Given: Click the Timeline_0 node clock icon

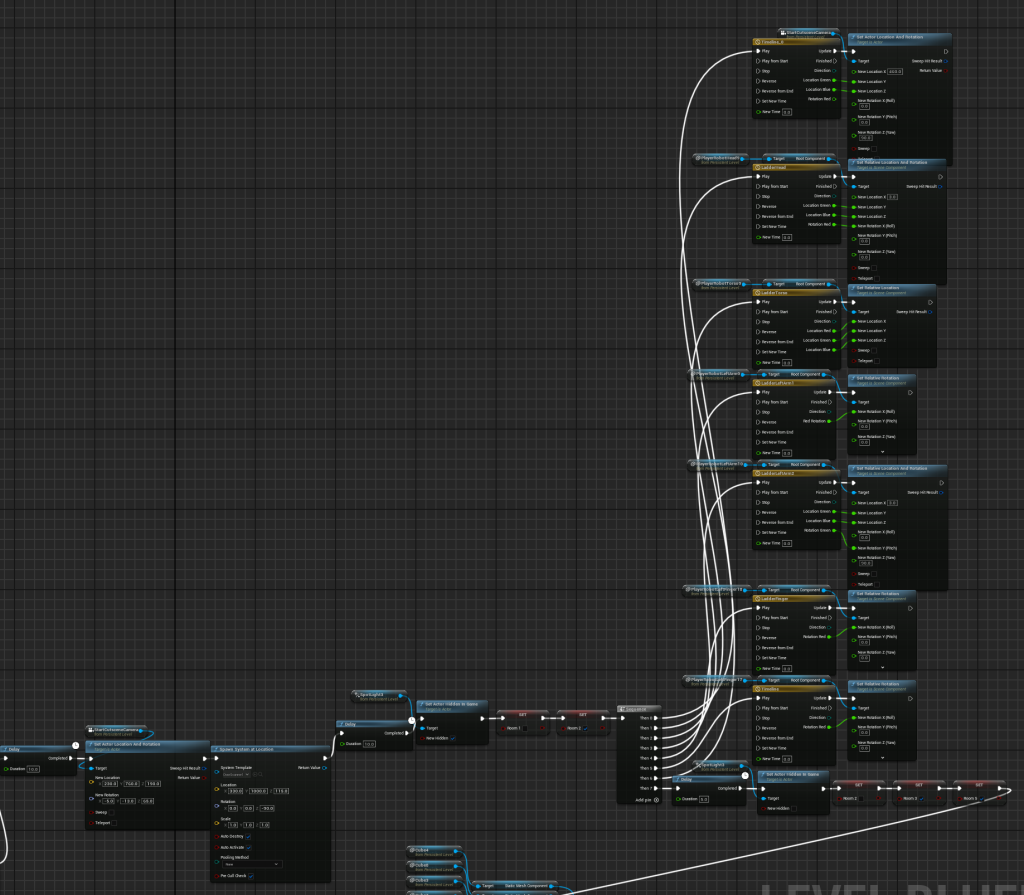Looking at the screenshot, I should pyautogui.click(x=757, y=42).
